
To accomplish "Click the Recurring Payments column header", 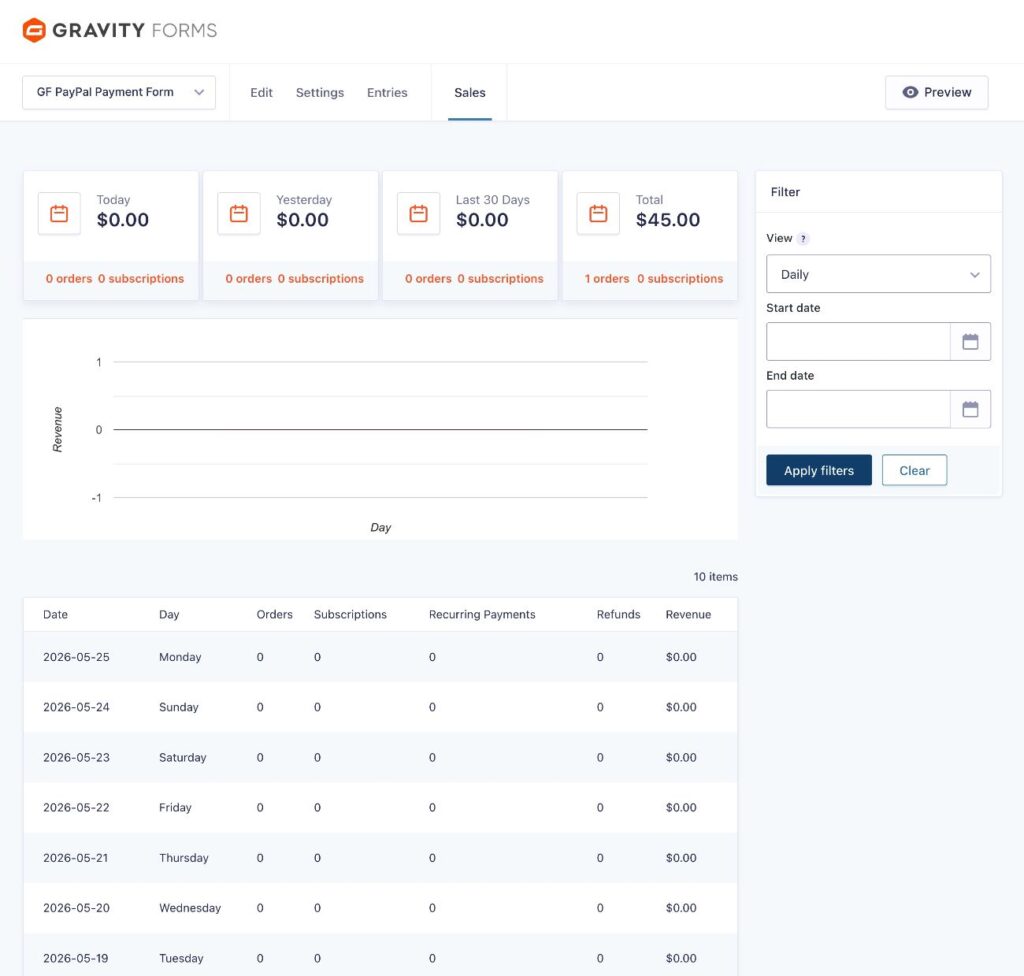I will point(482,615).
